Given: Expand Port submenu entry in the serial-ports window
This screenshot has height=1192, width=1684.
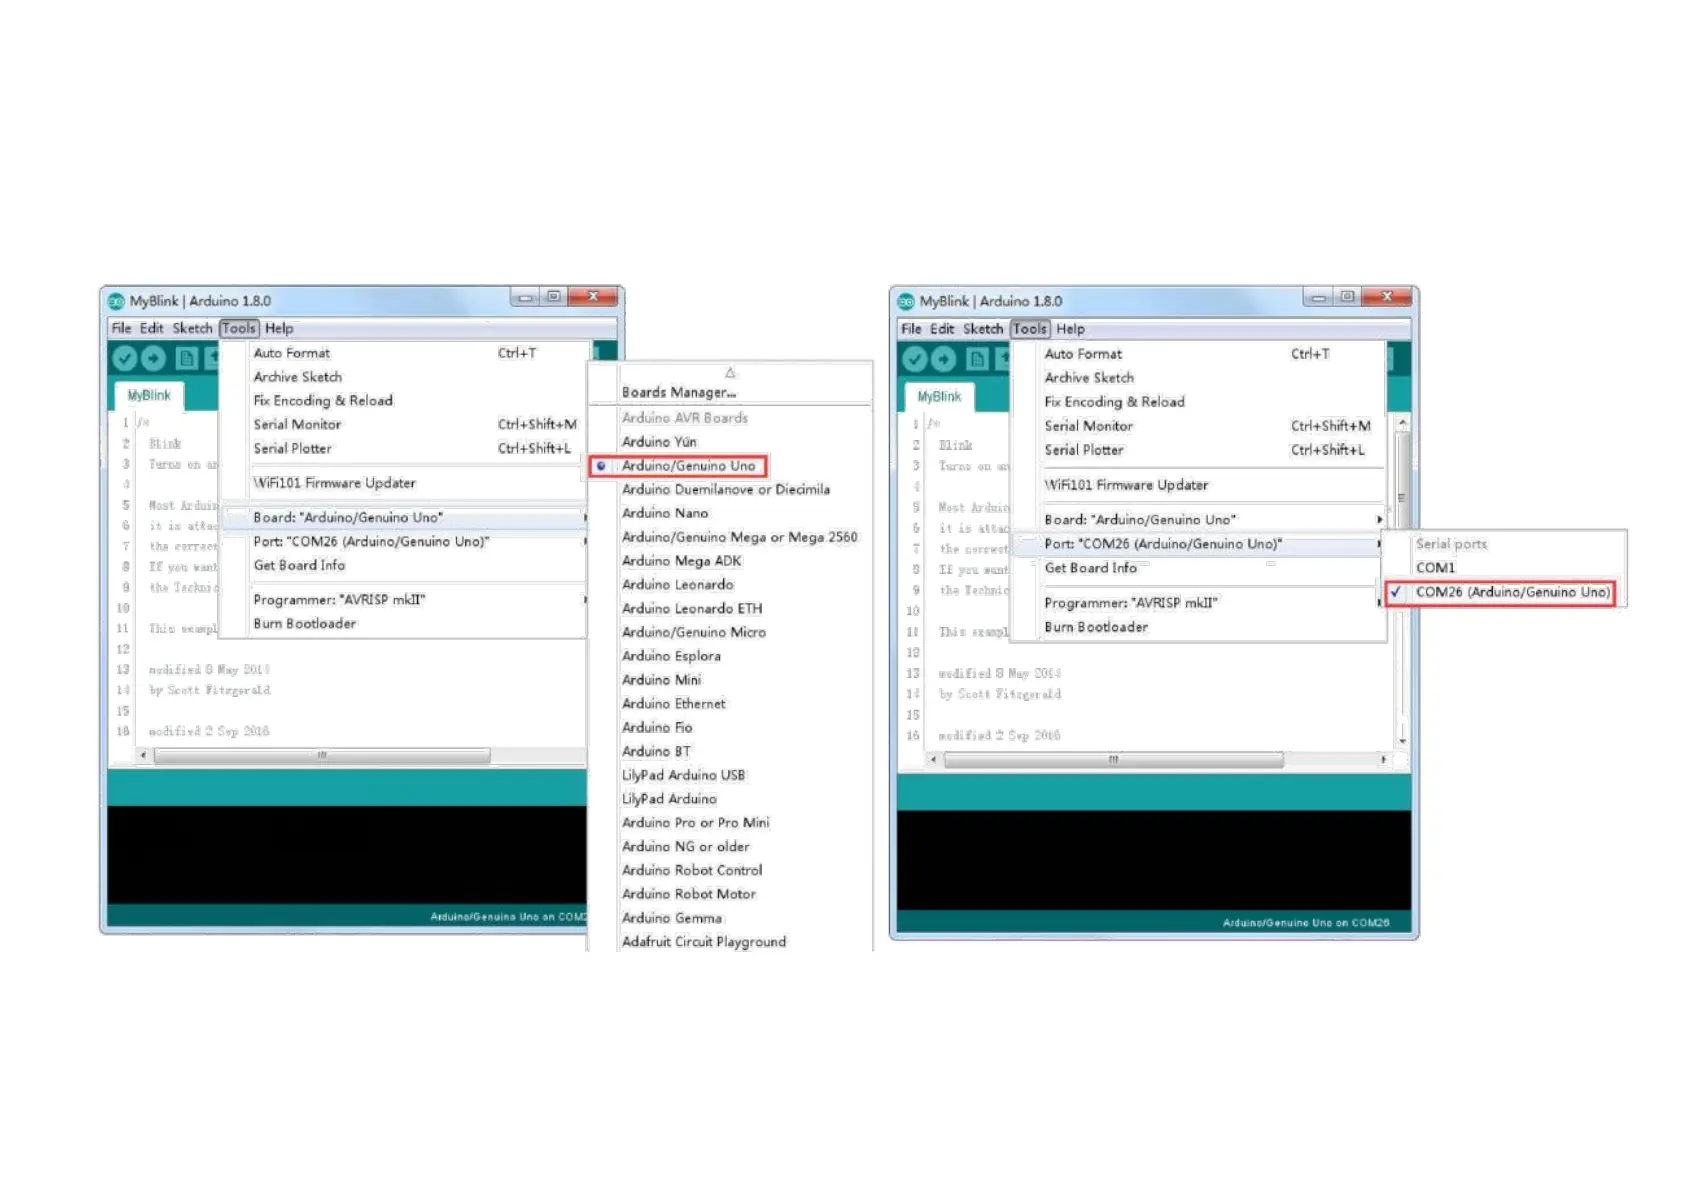Looking at the screenshot, I should tap(1198, 544).
